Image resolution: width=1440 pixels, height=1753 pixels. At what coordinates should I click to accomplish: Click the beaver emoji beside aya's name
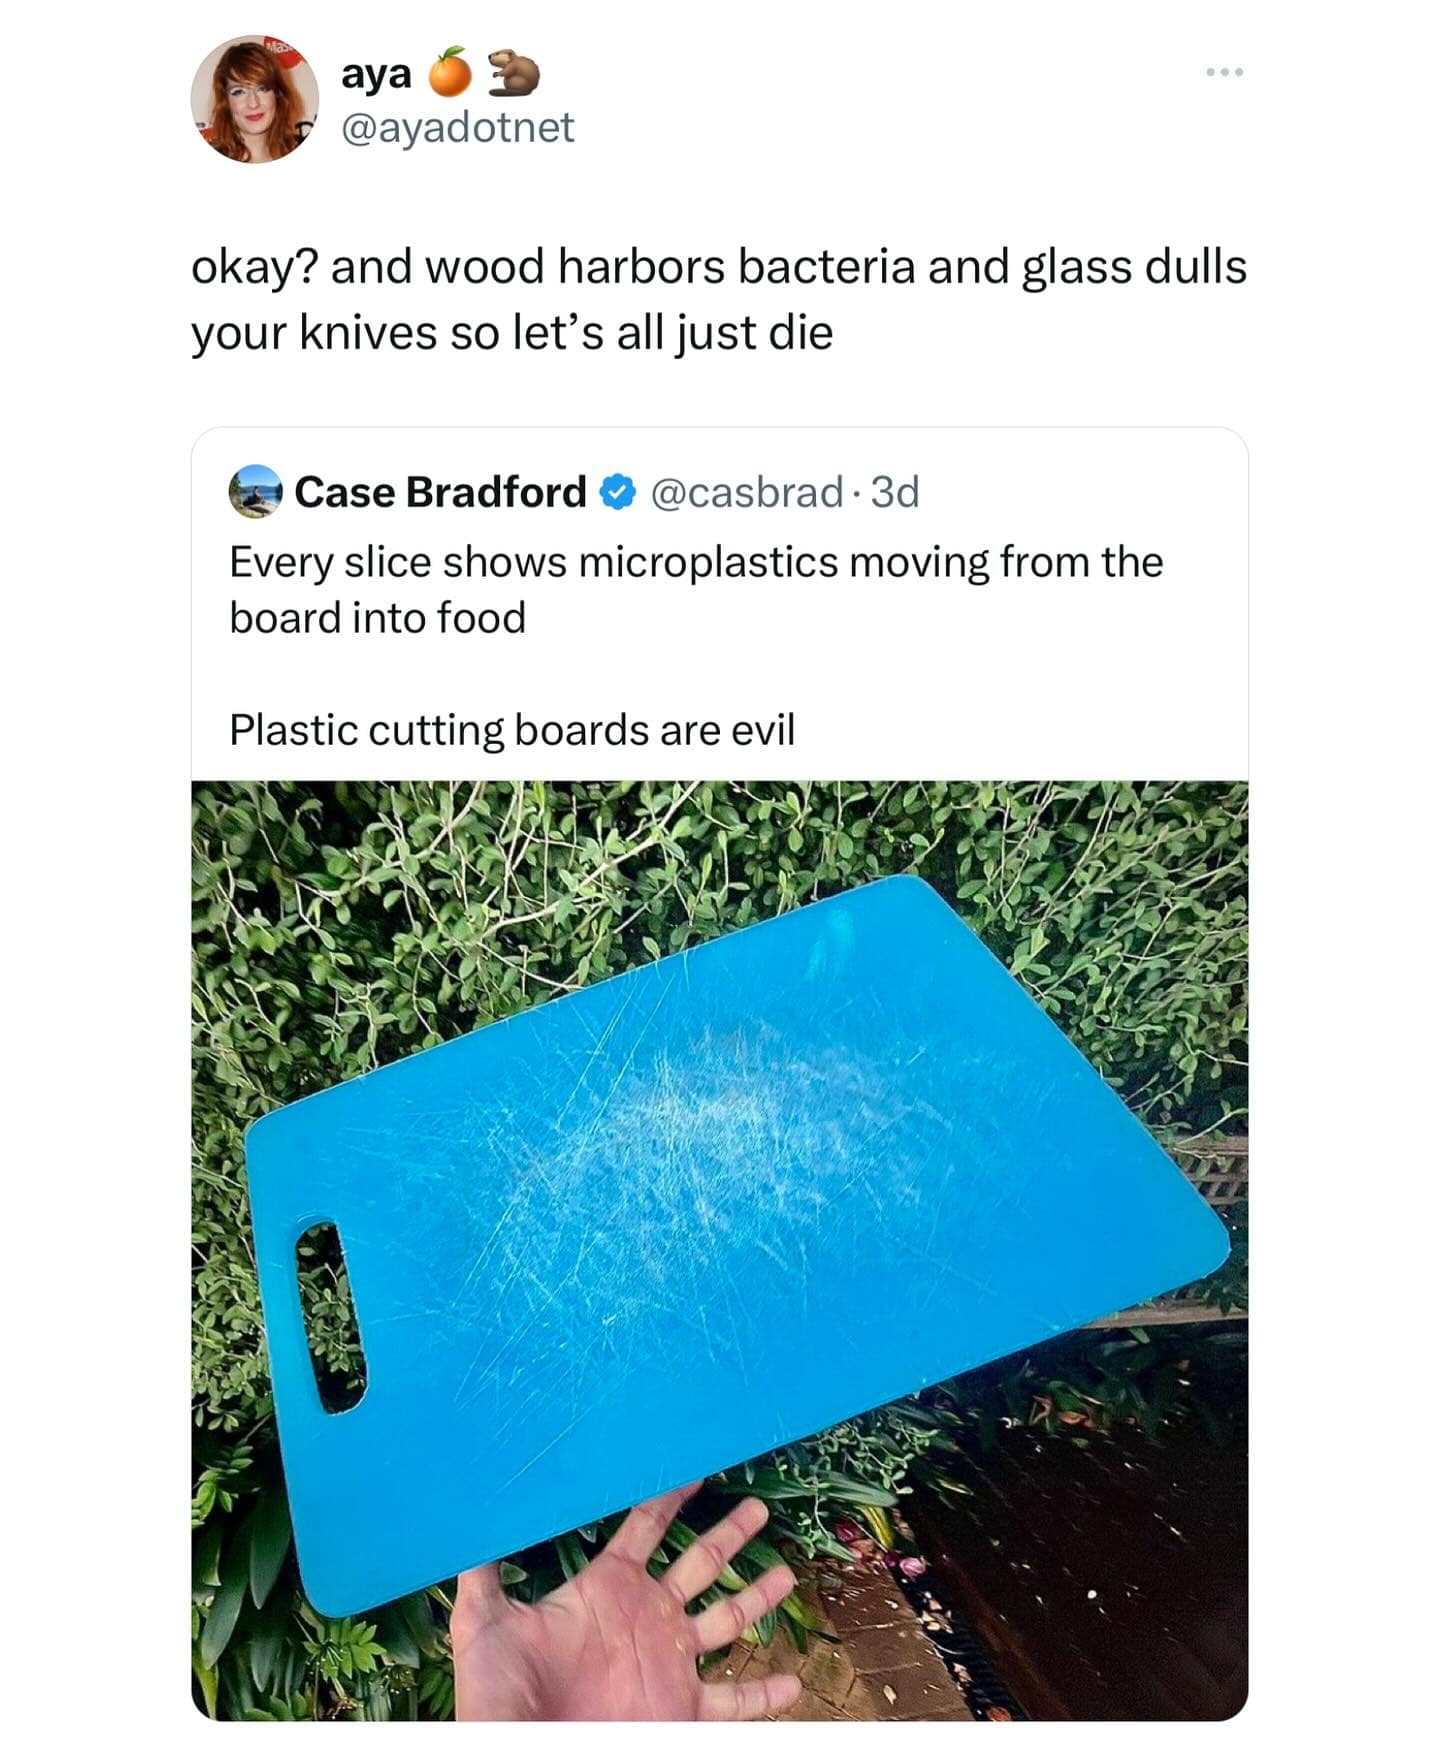(513, 74)
